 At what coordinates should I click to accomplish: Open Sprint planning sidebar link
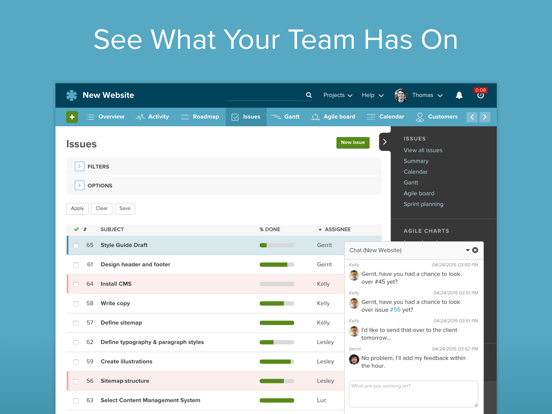(x=424, y=204)
